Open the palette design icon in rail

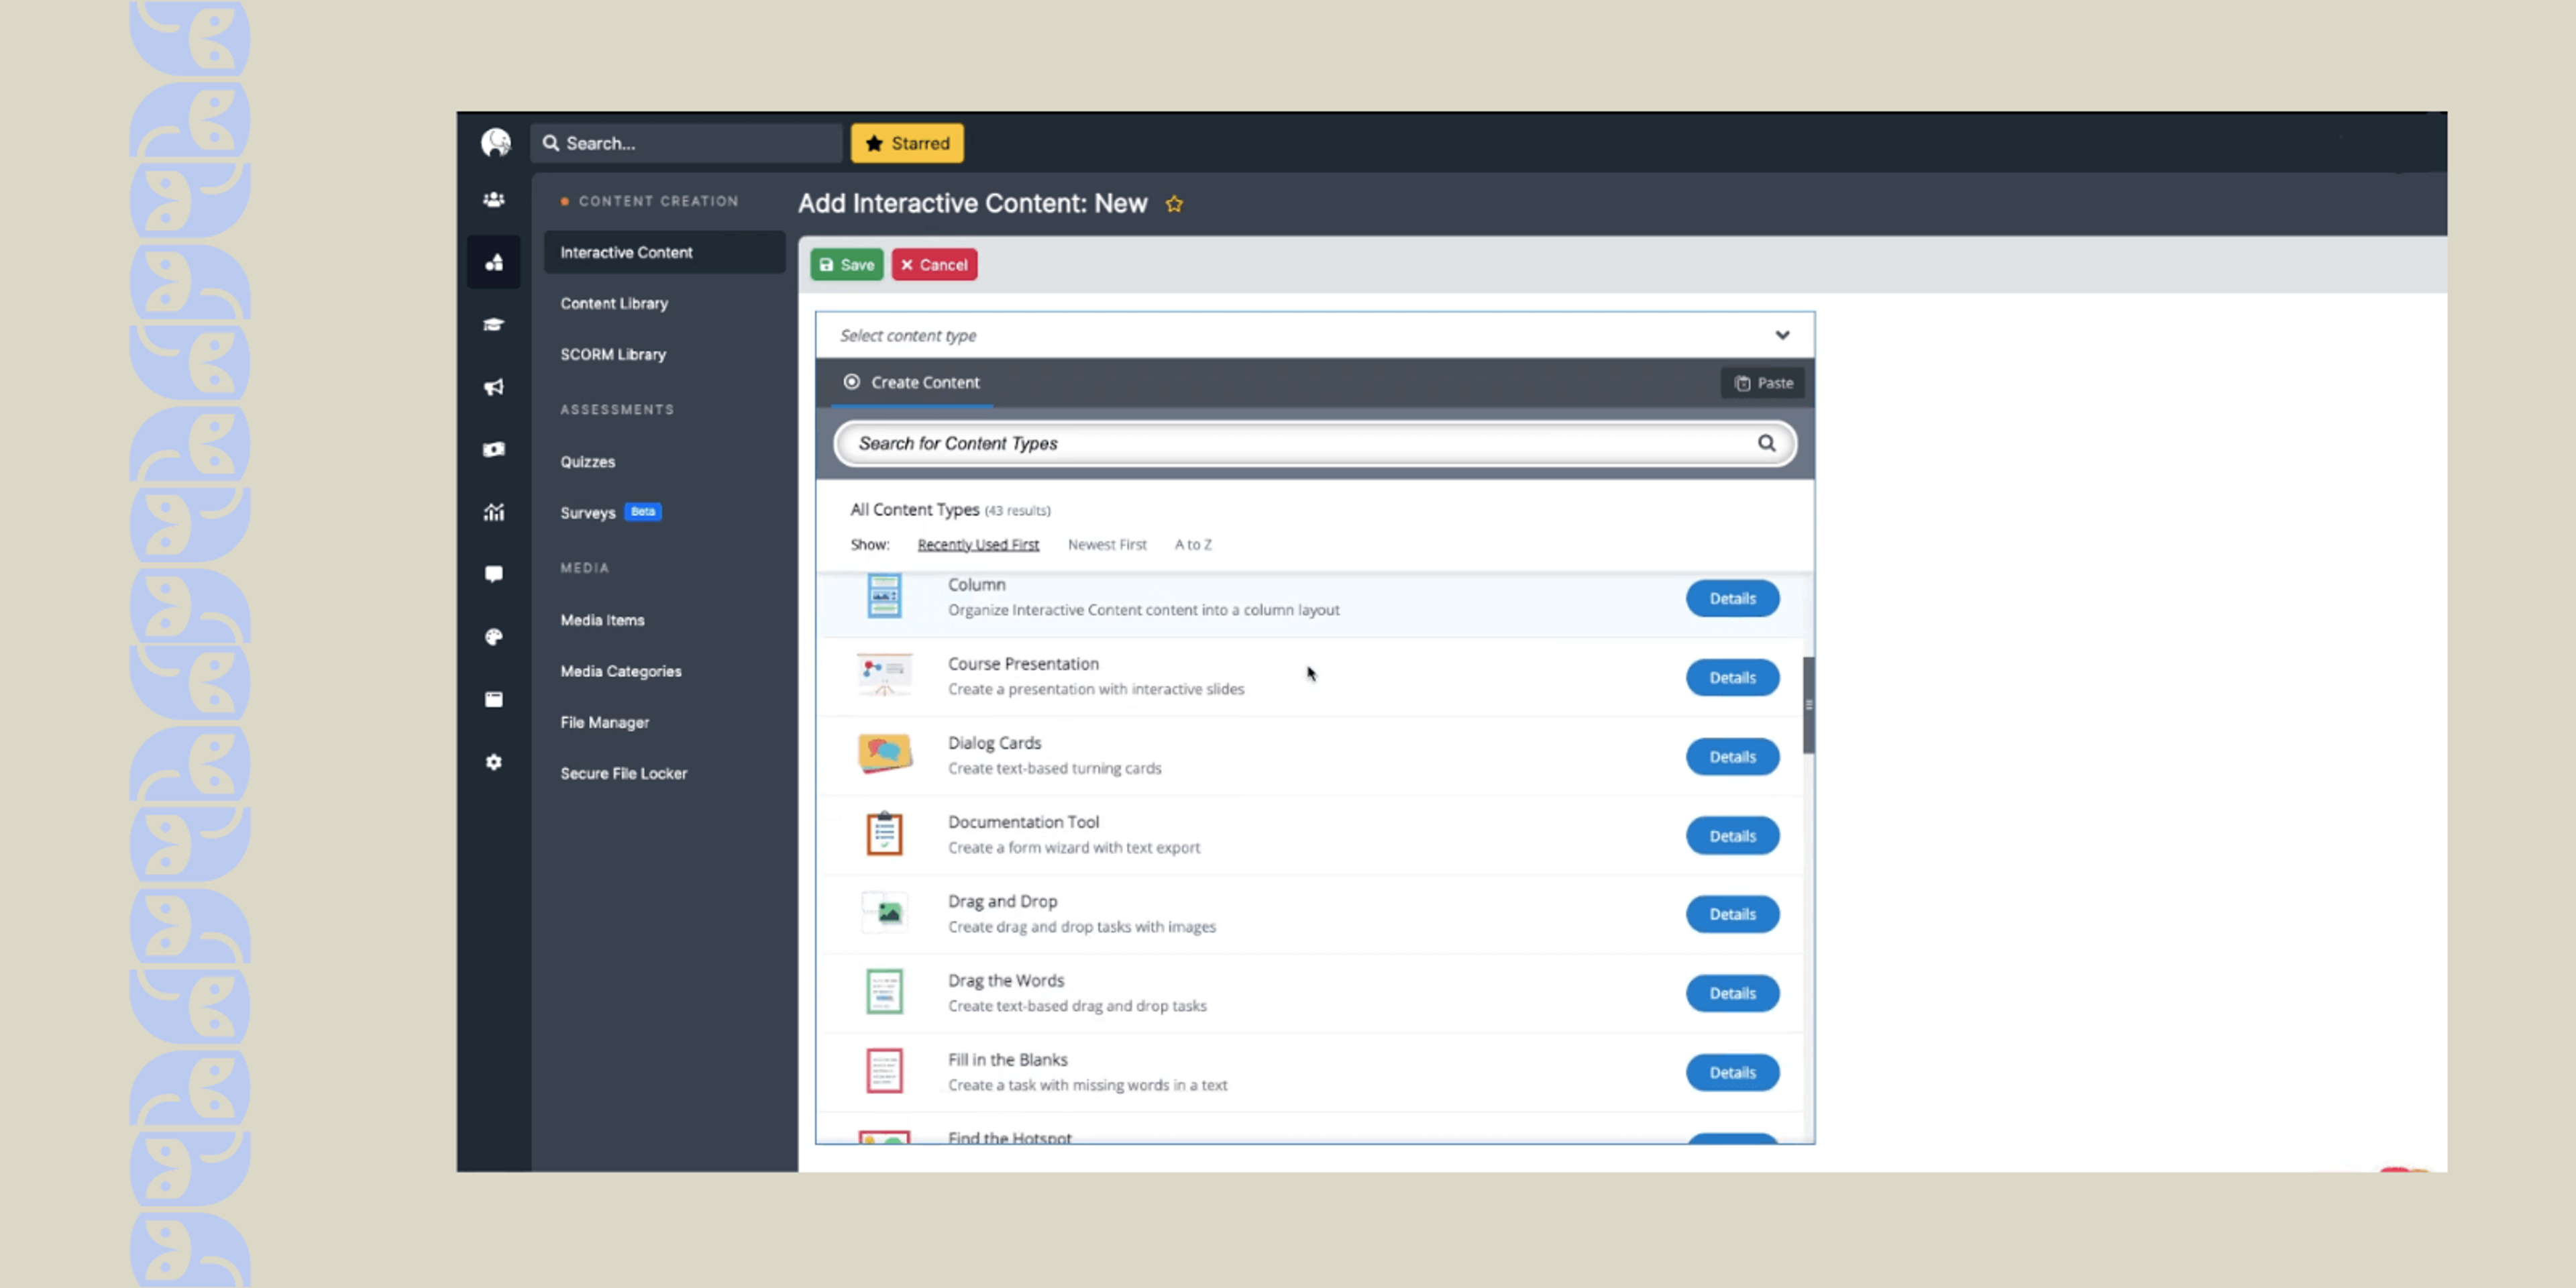coord(494,637)
